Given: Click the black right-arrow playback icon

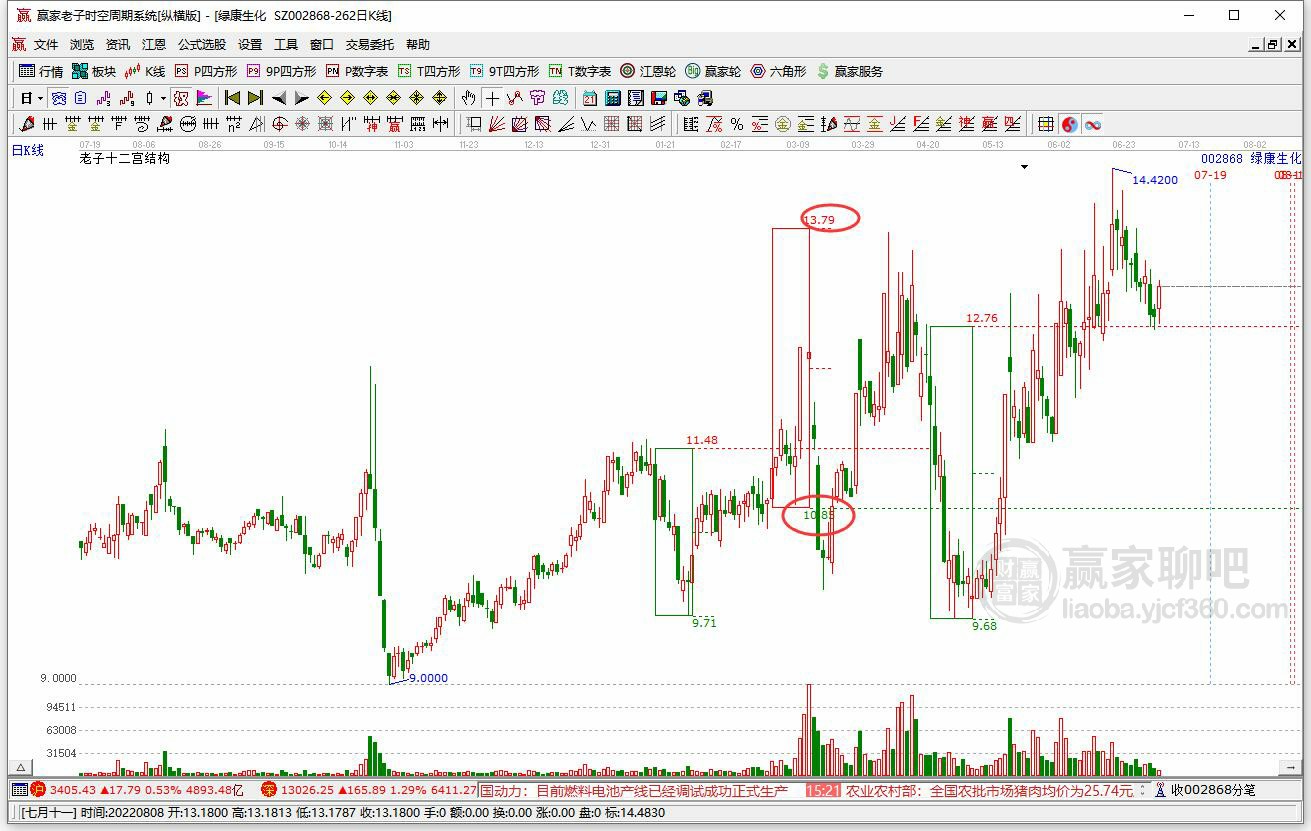Looking at the screenshot, I should pyautogui.click(x=301, y=98).
